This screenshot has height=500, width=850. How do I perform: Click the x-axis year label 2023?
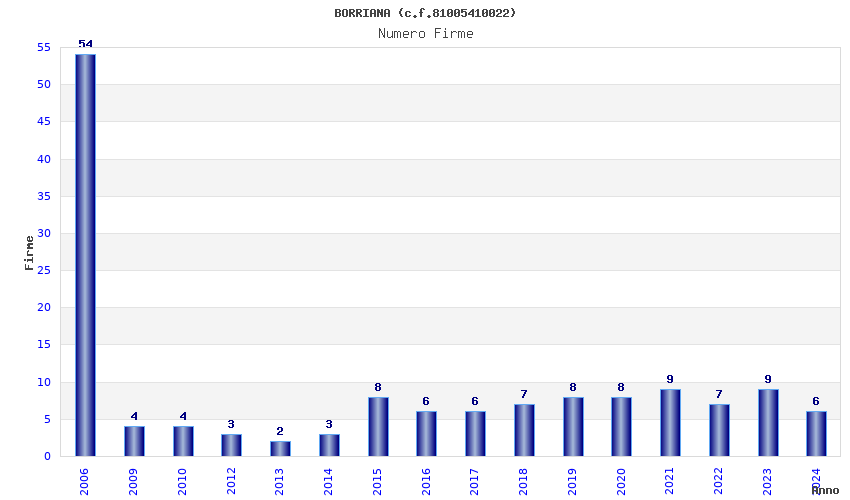pos(767,482)
